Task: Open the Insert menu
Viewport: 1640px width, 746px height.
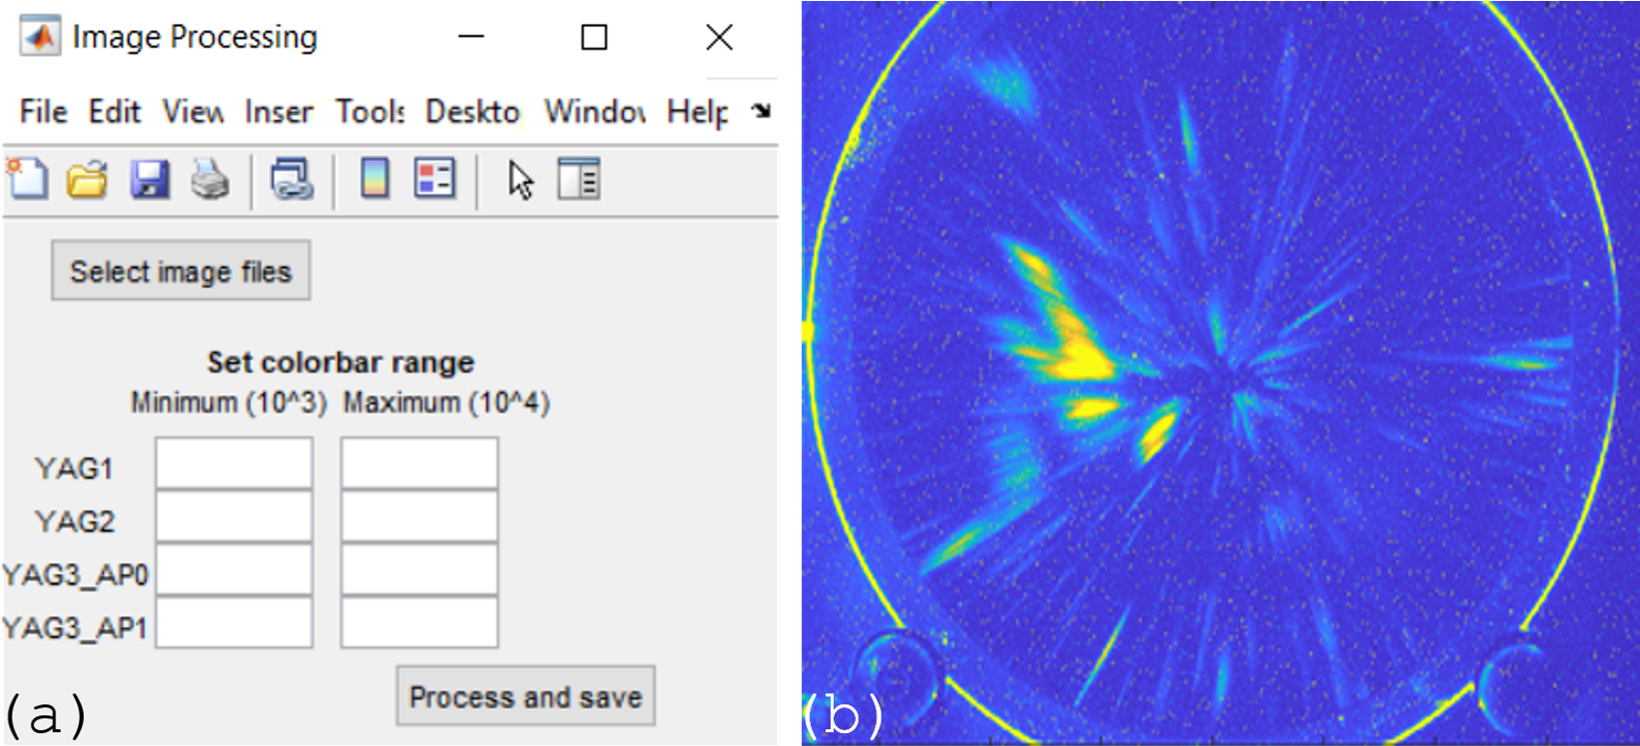Action: click(x=279, y=111)
